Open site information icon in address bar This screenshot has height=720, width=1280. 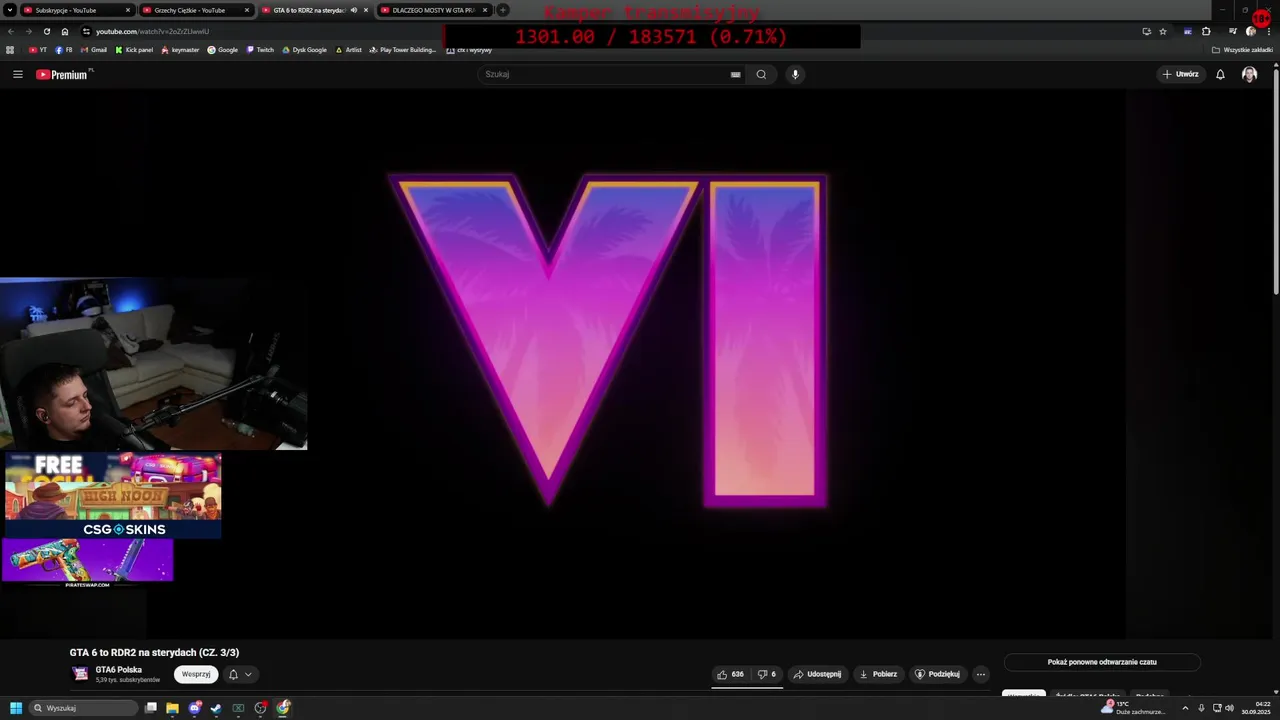(x=86, y=31)
